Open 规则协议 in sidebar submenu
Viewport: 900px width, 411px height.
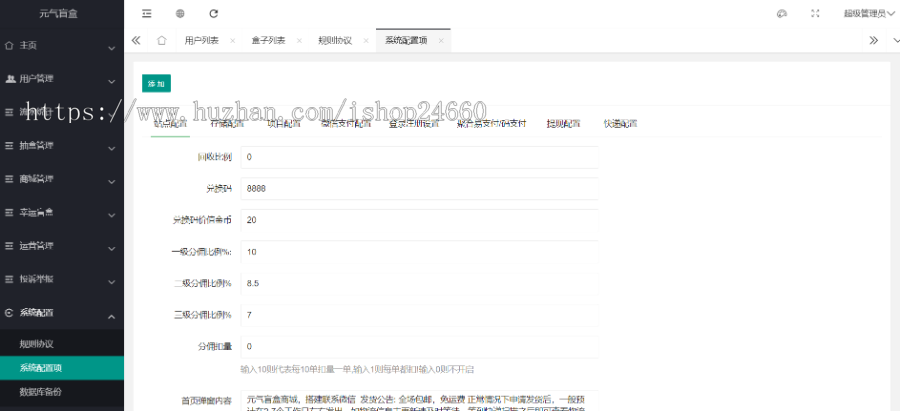[37, 344]
